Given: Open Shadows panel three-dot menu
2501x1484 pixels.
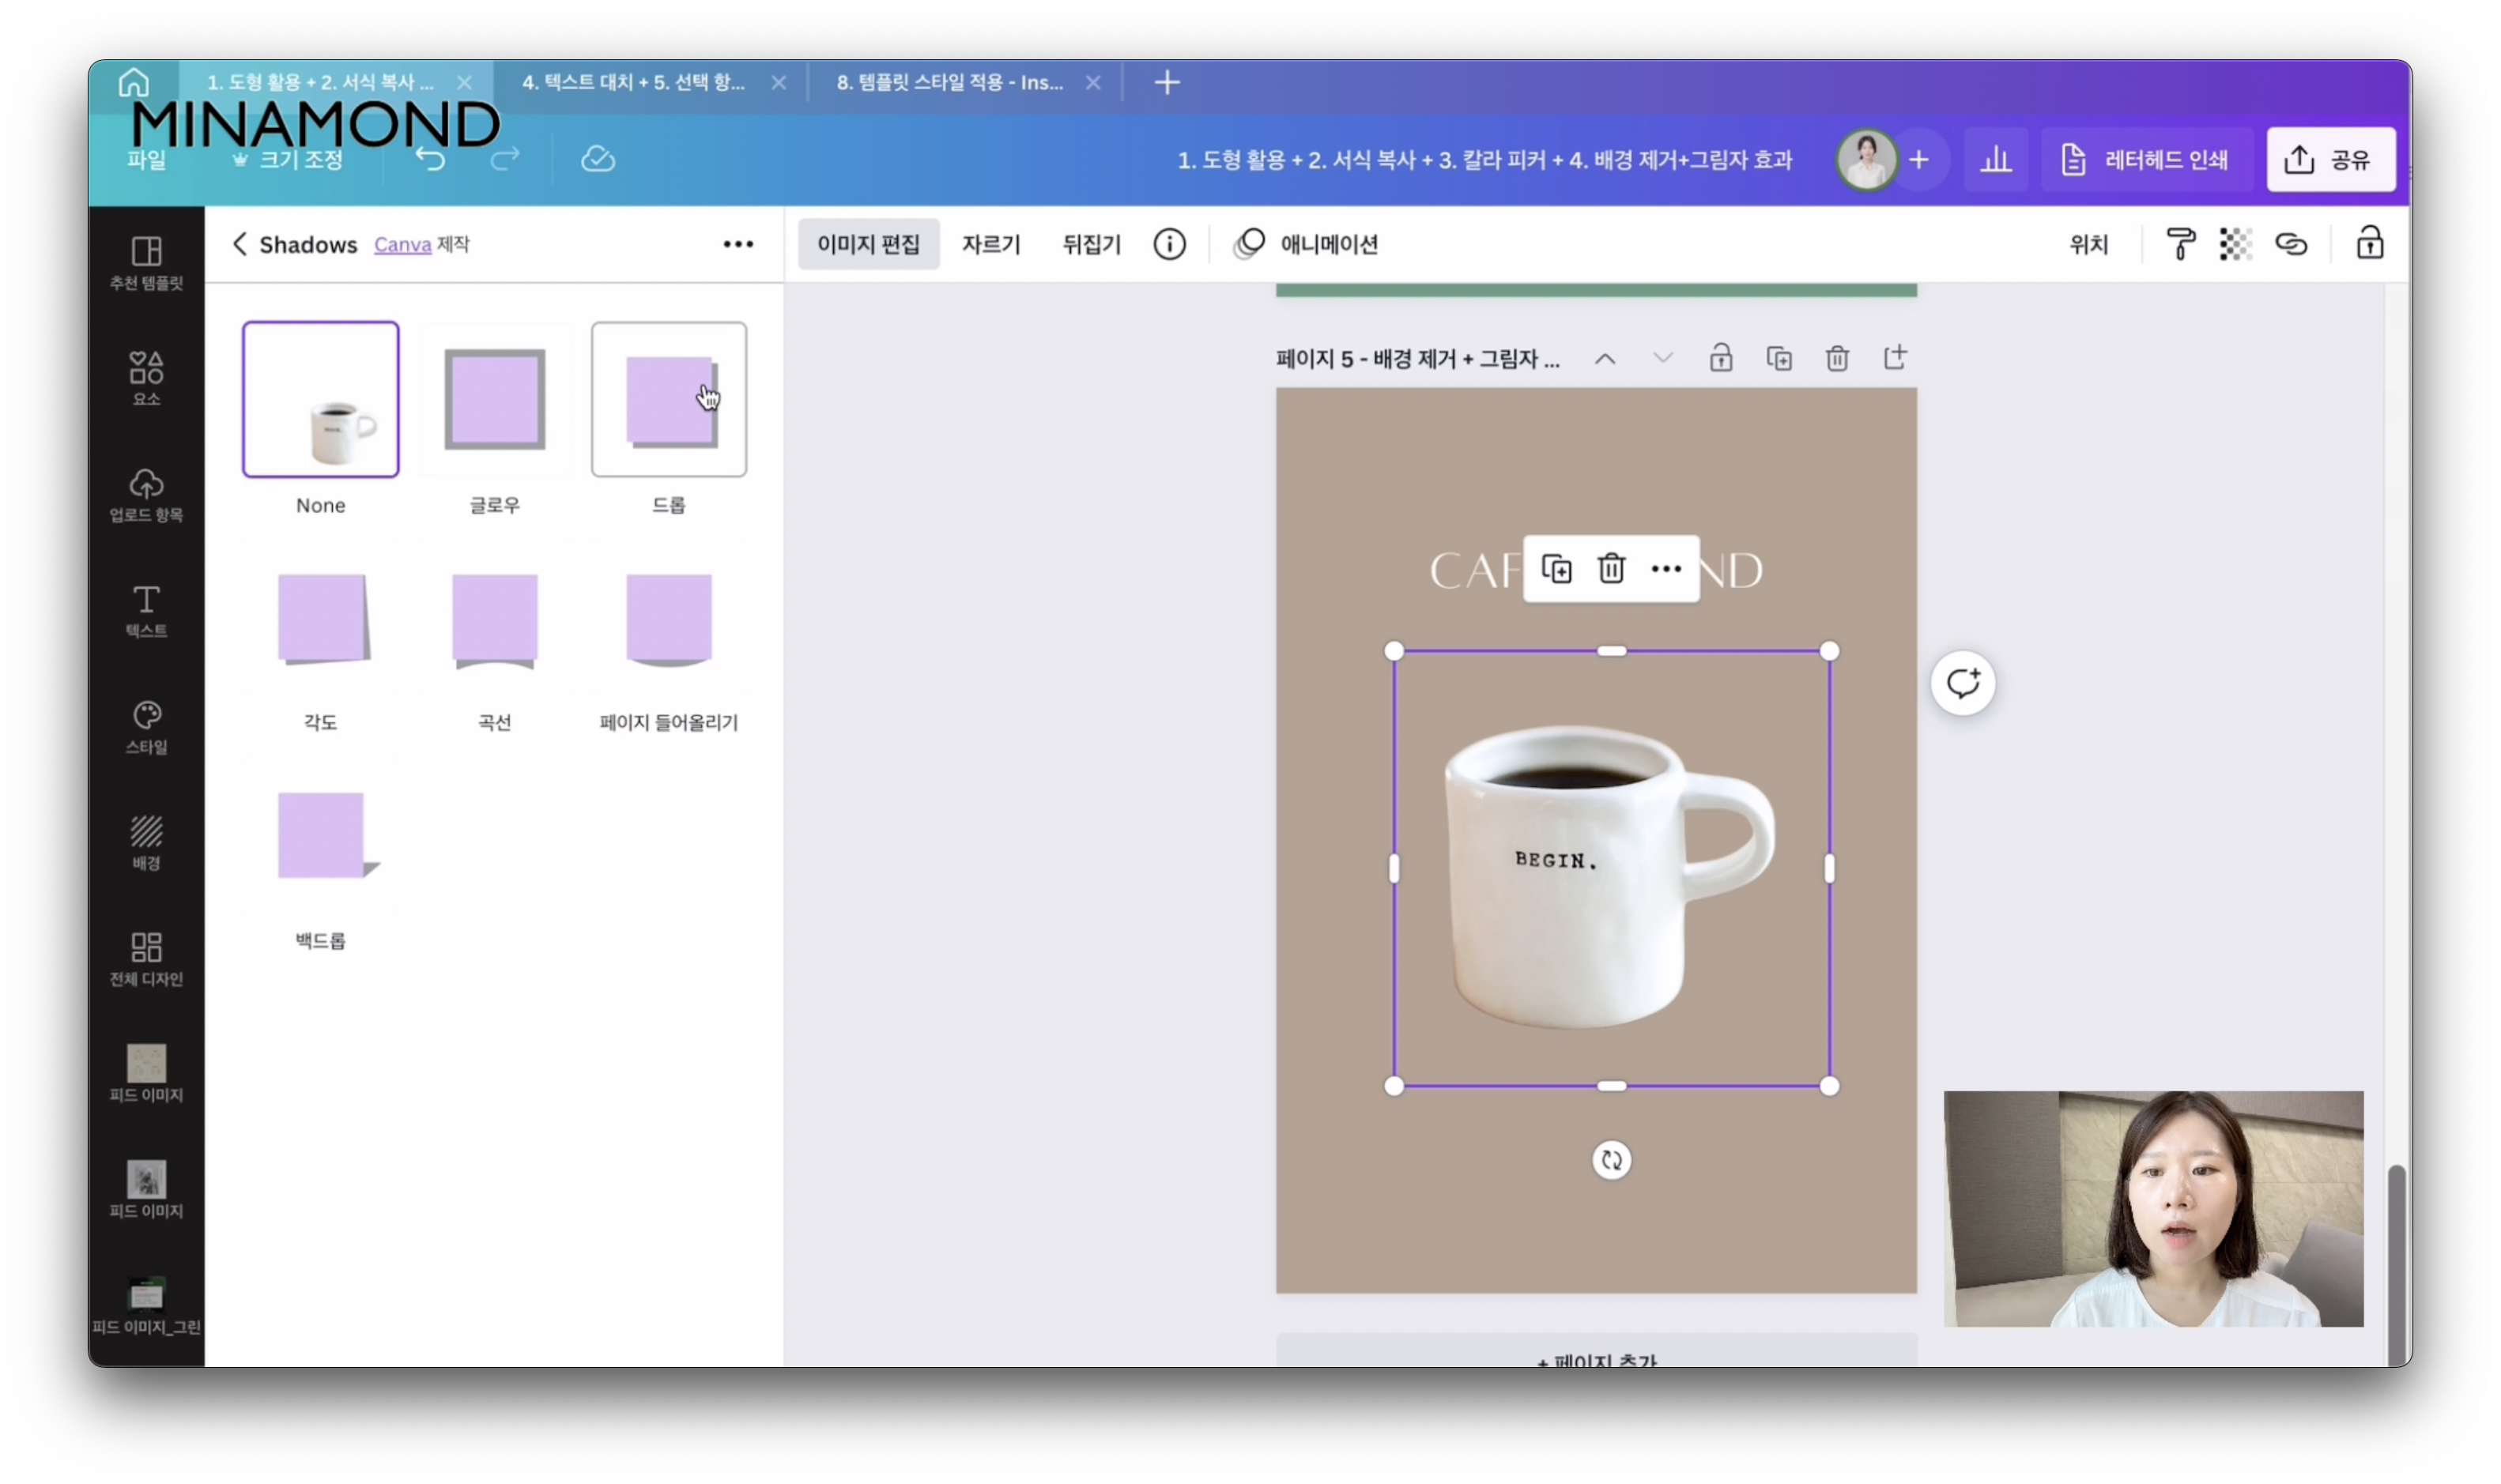Looking at the screenshot, I should 738,244.
